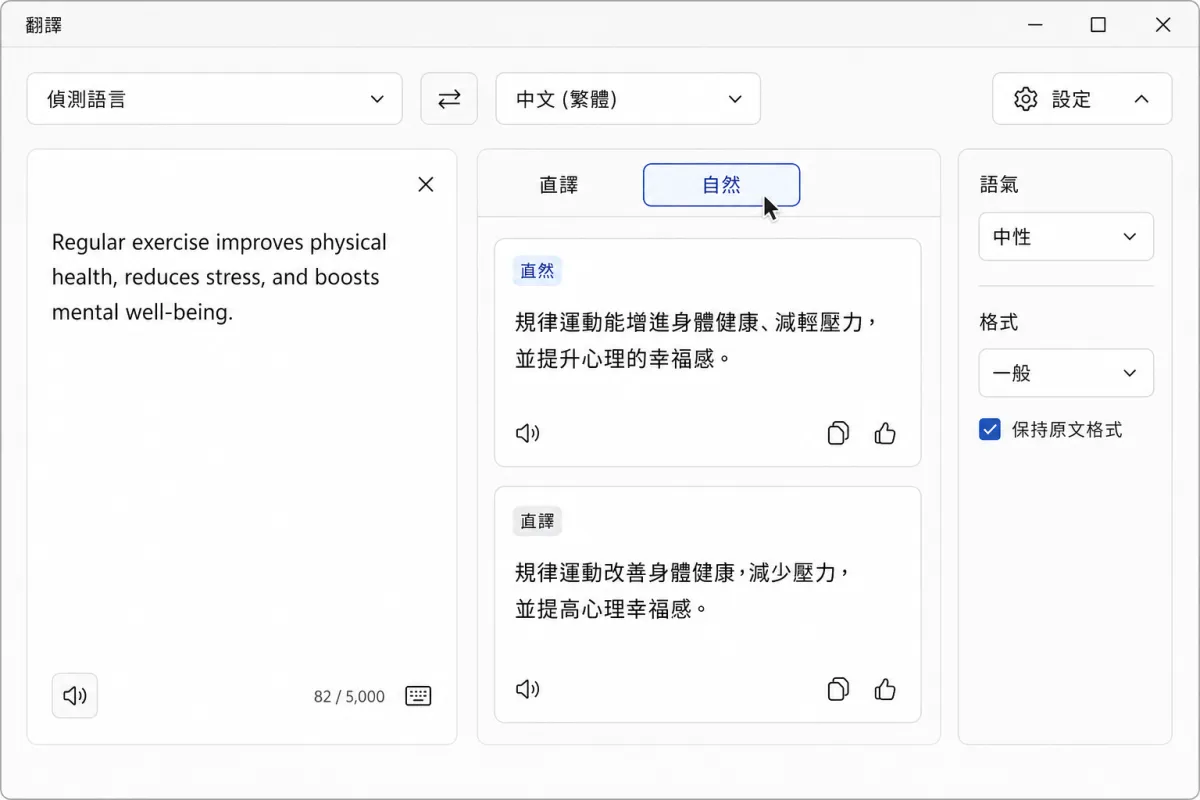1200x800 pixels.
Task: Like the first translation card
Action: click(x=885, y=433)
